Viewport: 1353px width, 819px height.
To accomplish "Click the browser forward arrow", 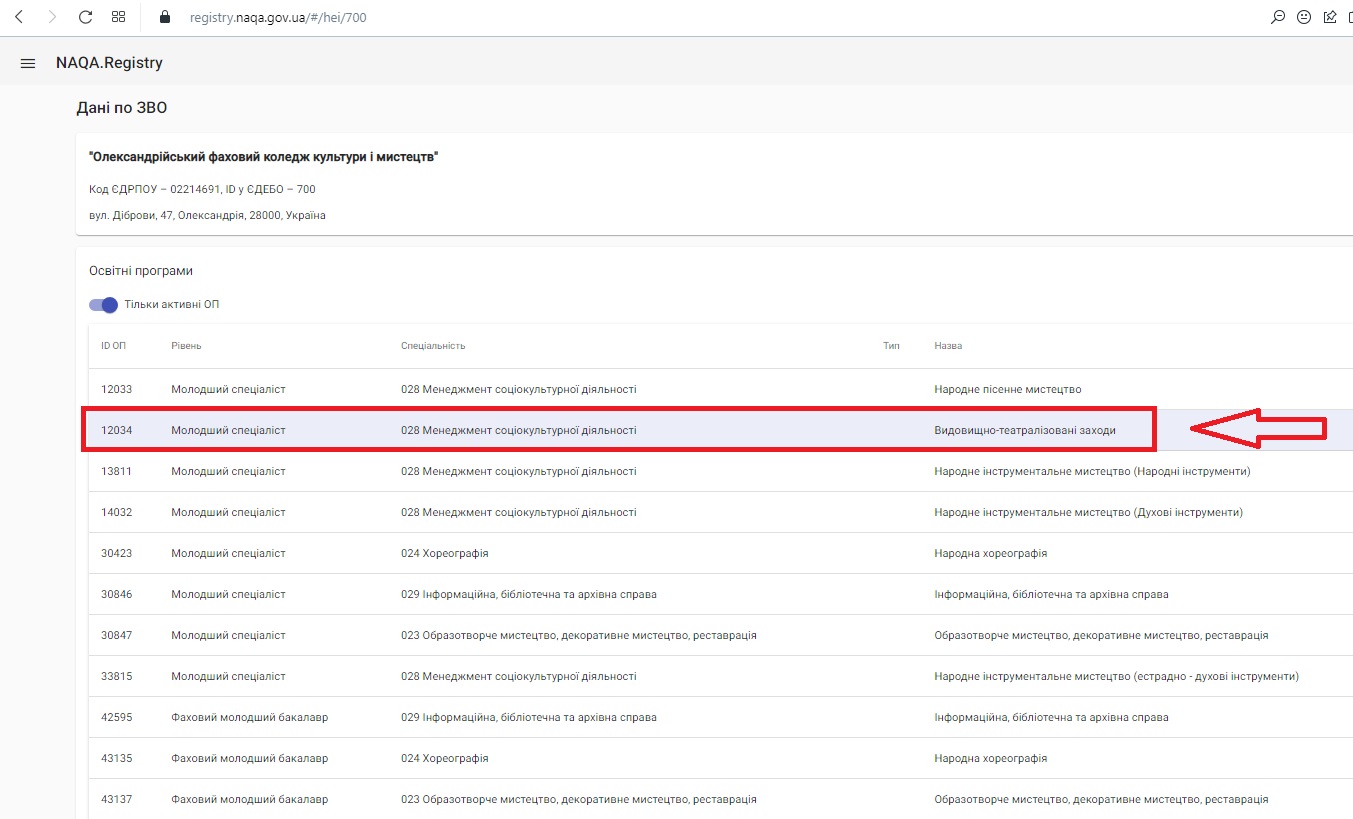I will click(x=52, y=17).
